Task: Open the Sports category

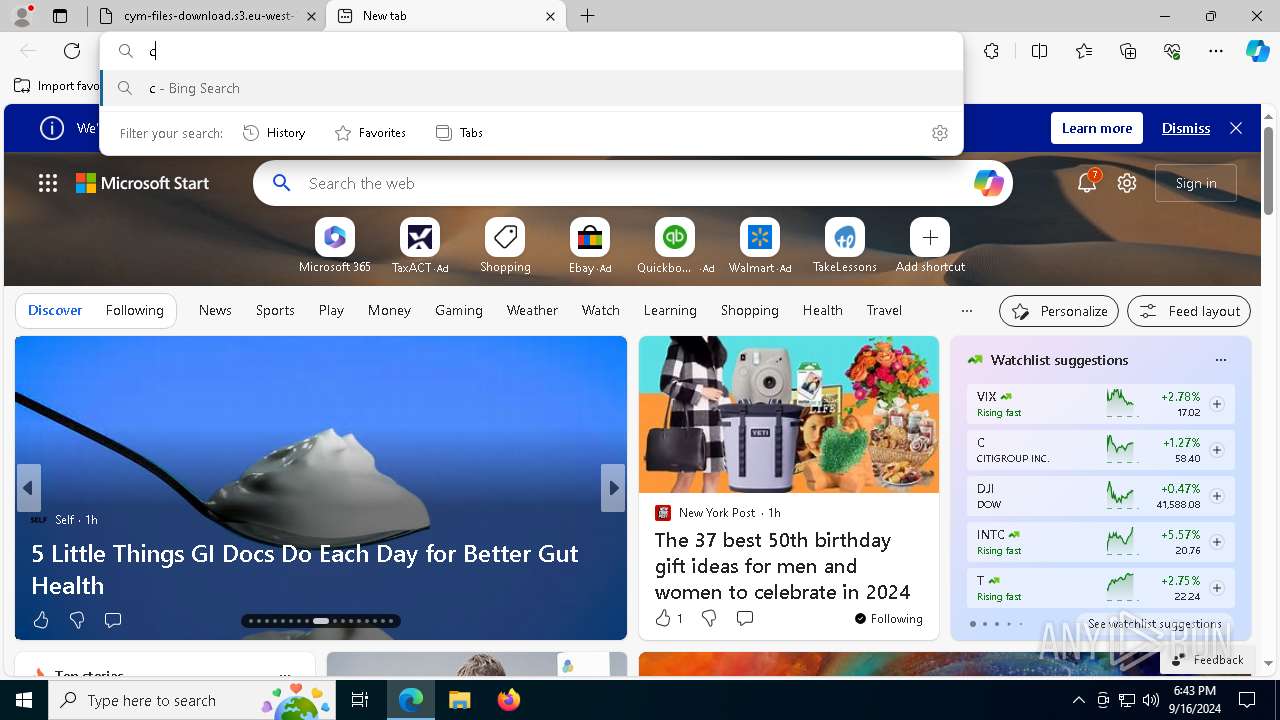Action: [x=275, y=310]
